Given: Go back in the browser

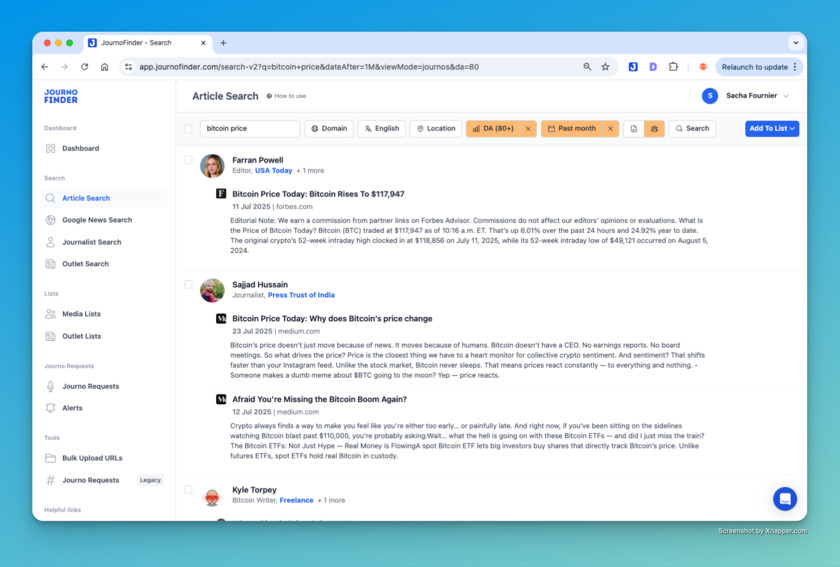Looking at the screenshot, I should (x=45, y=67).
